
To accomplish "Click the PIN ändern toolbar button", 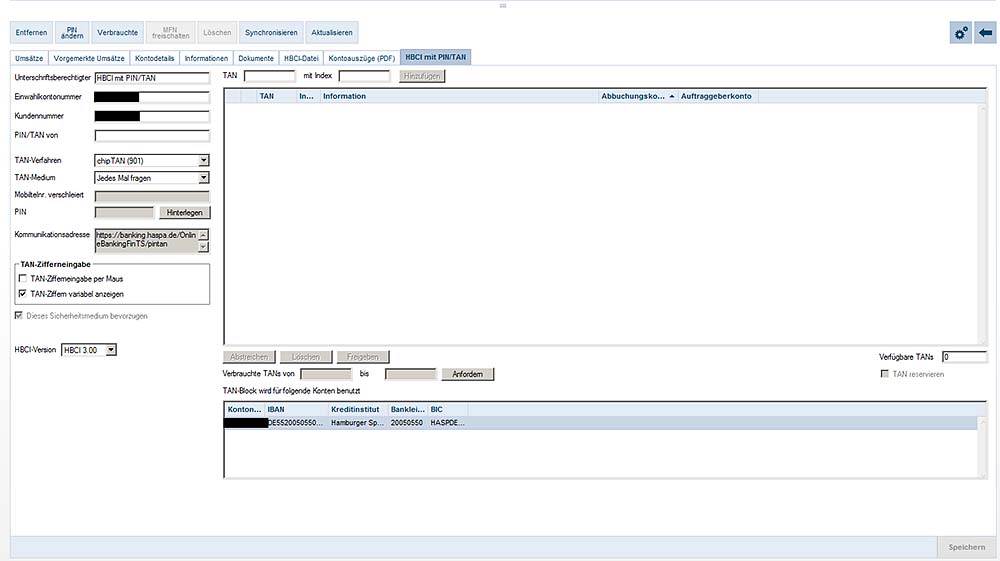I will tap(73, 33).
